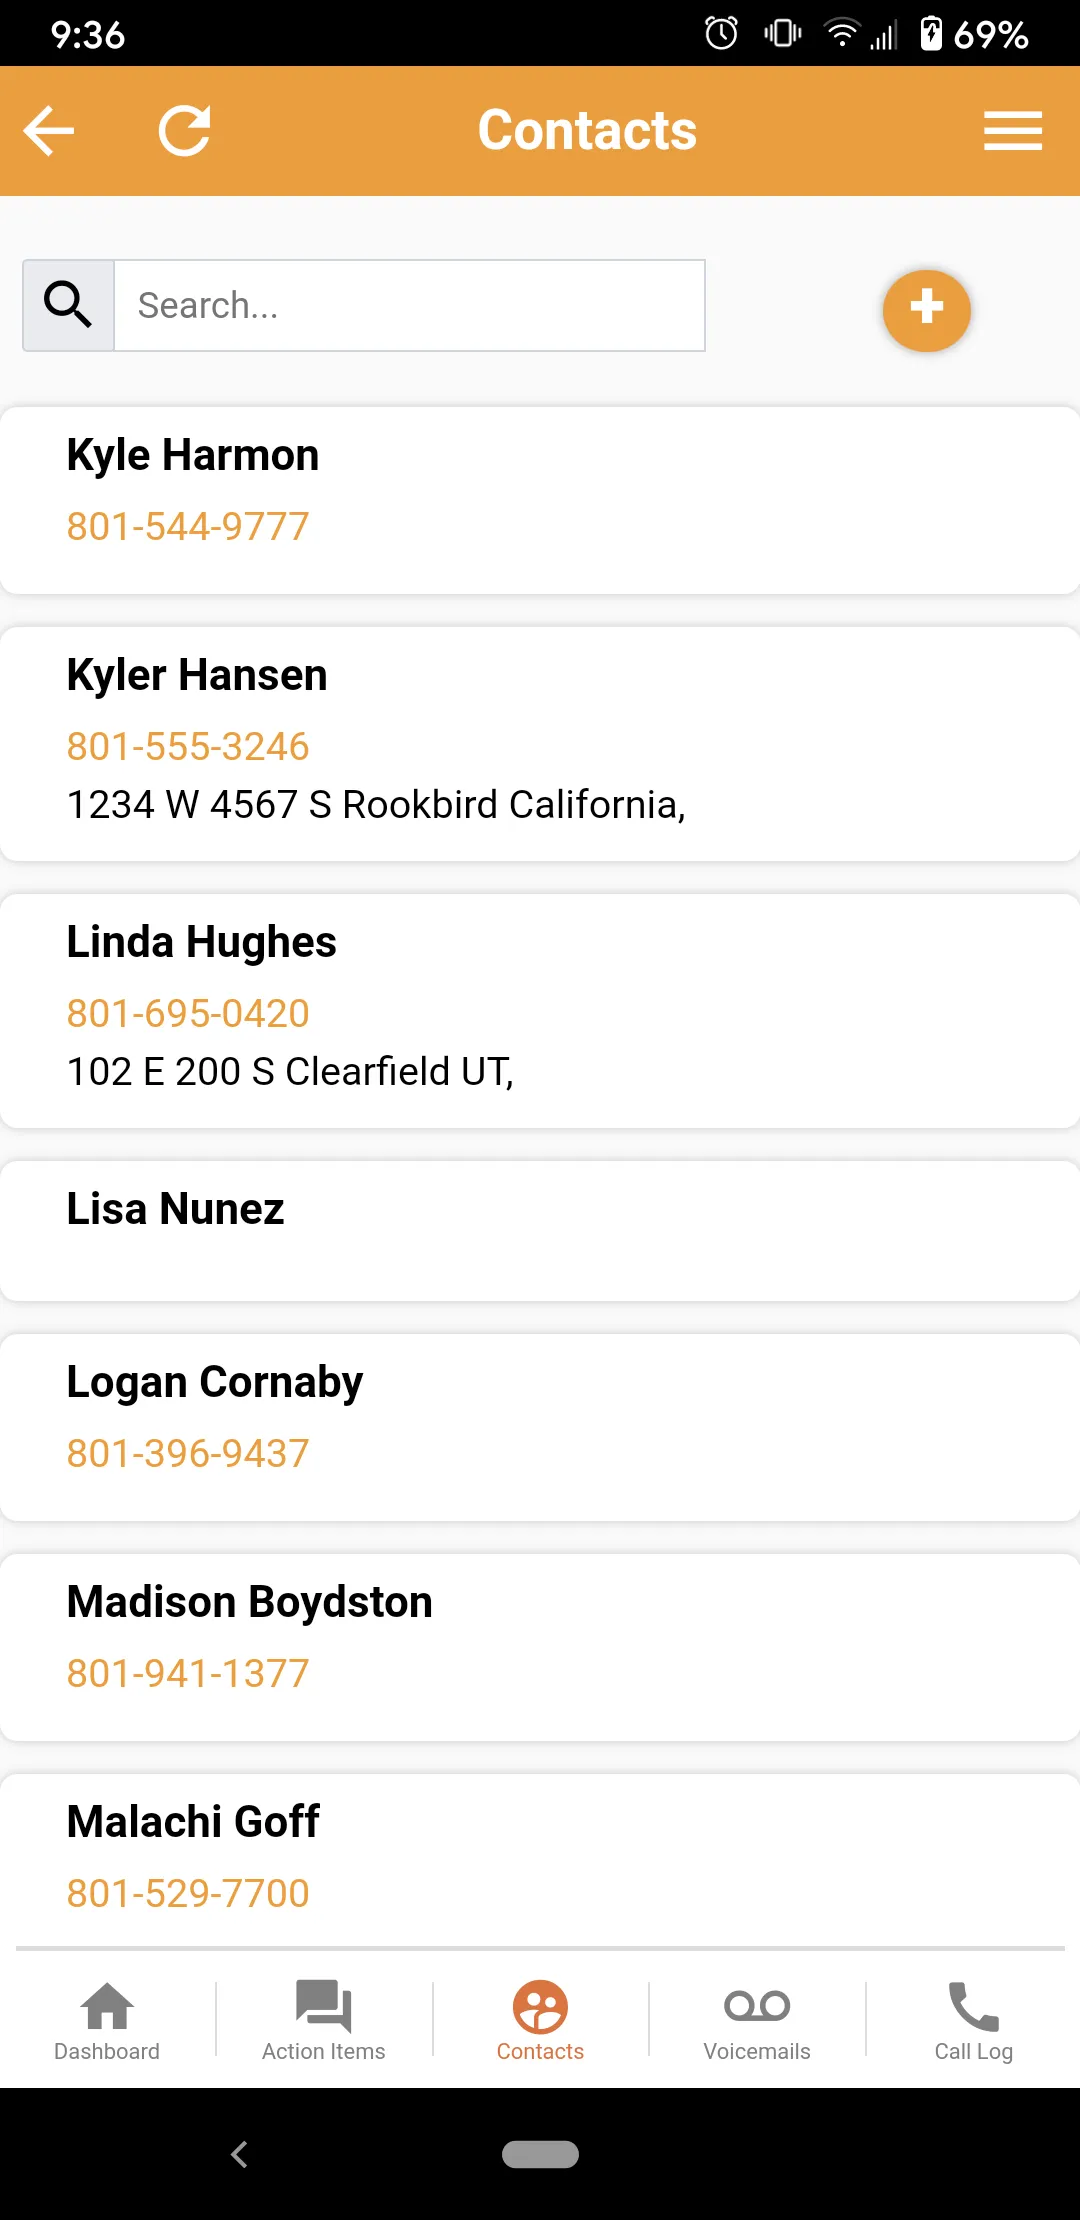The image size is (1080, 2220).
Task: Open Voicemails tab
Action: (x=757, y=2020)
